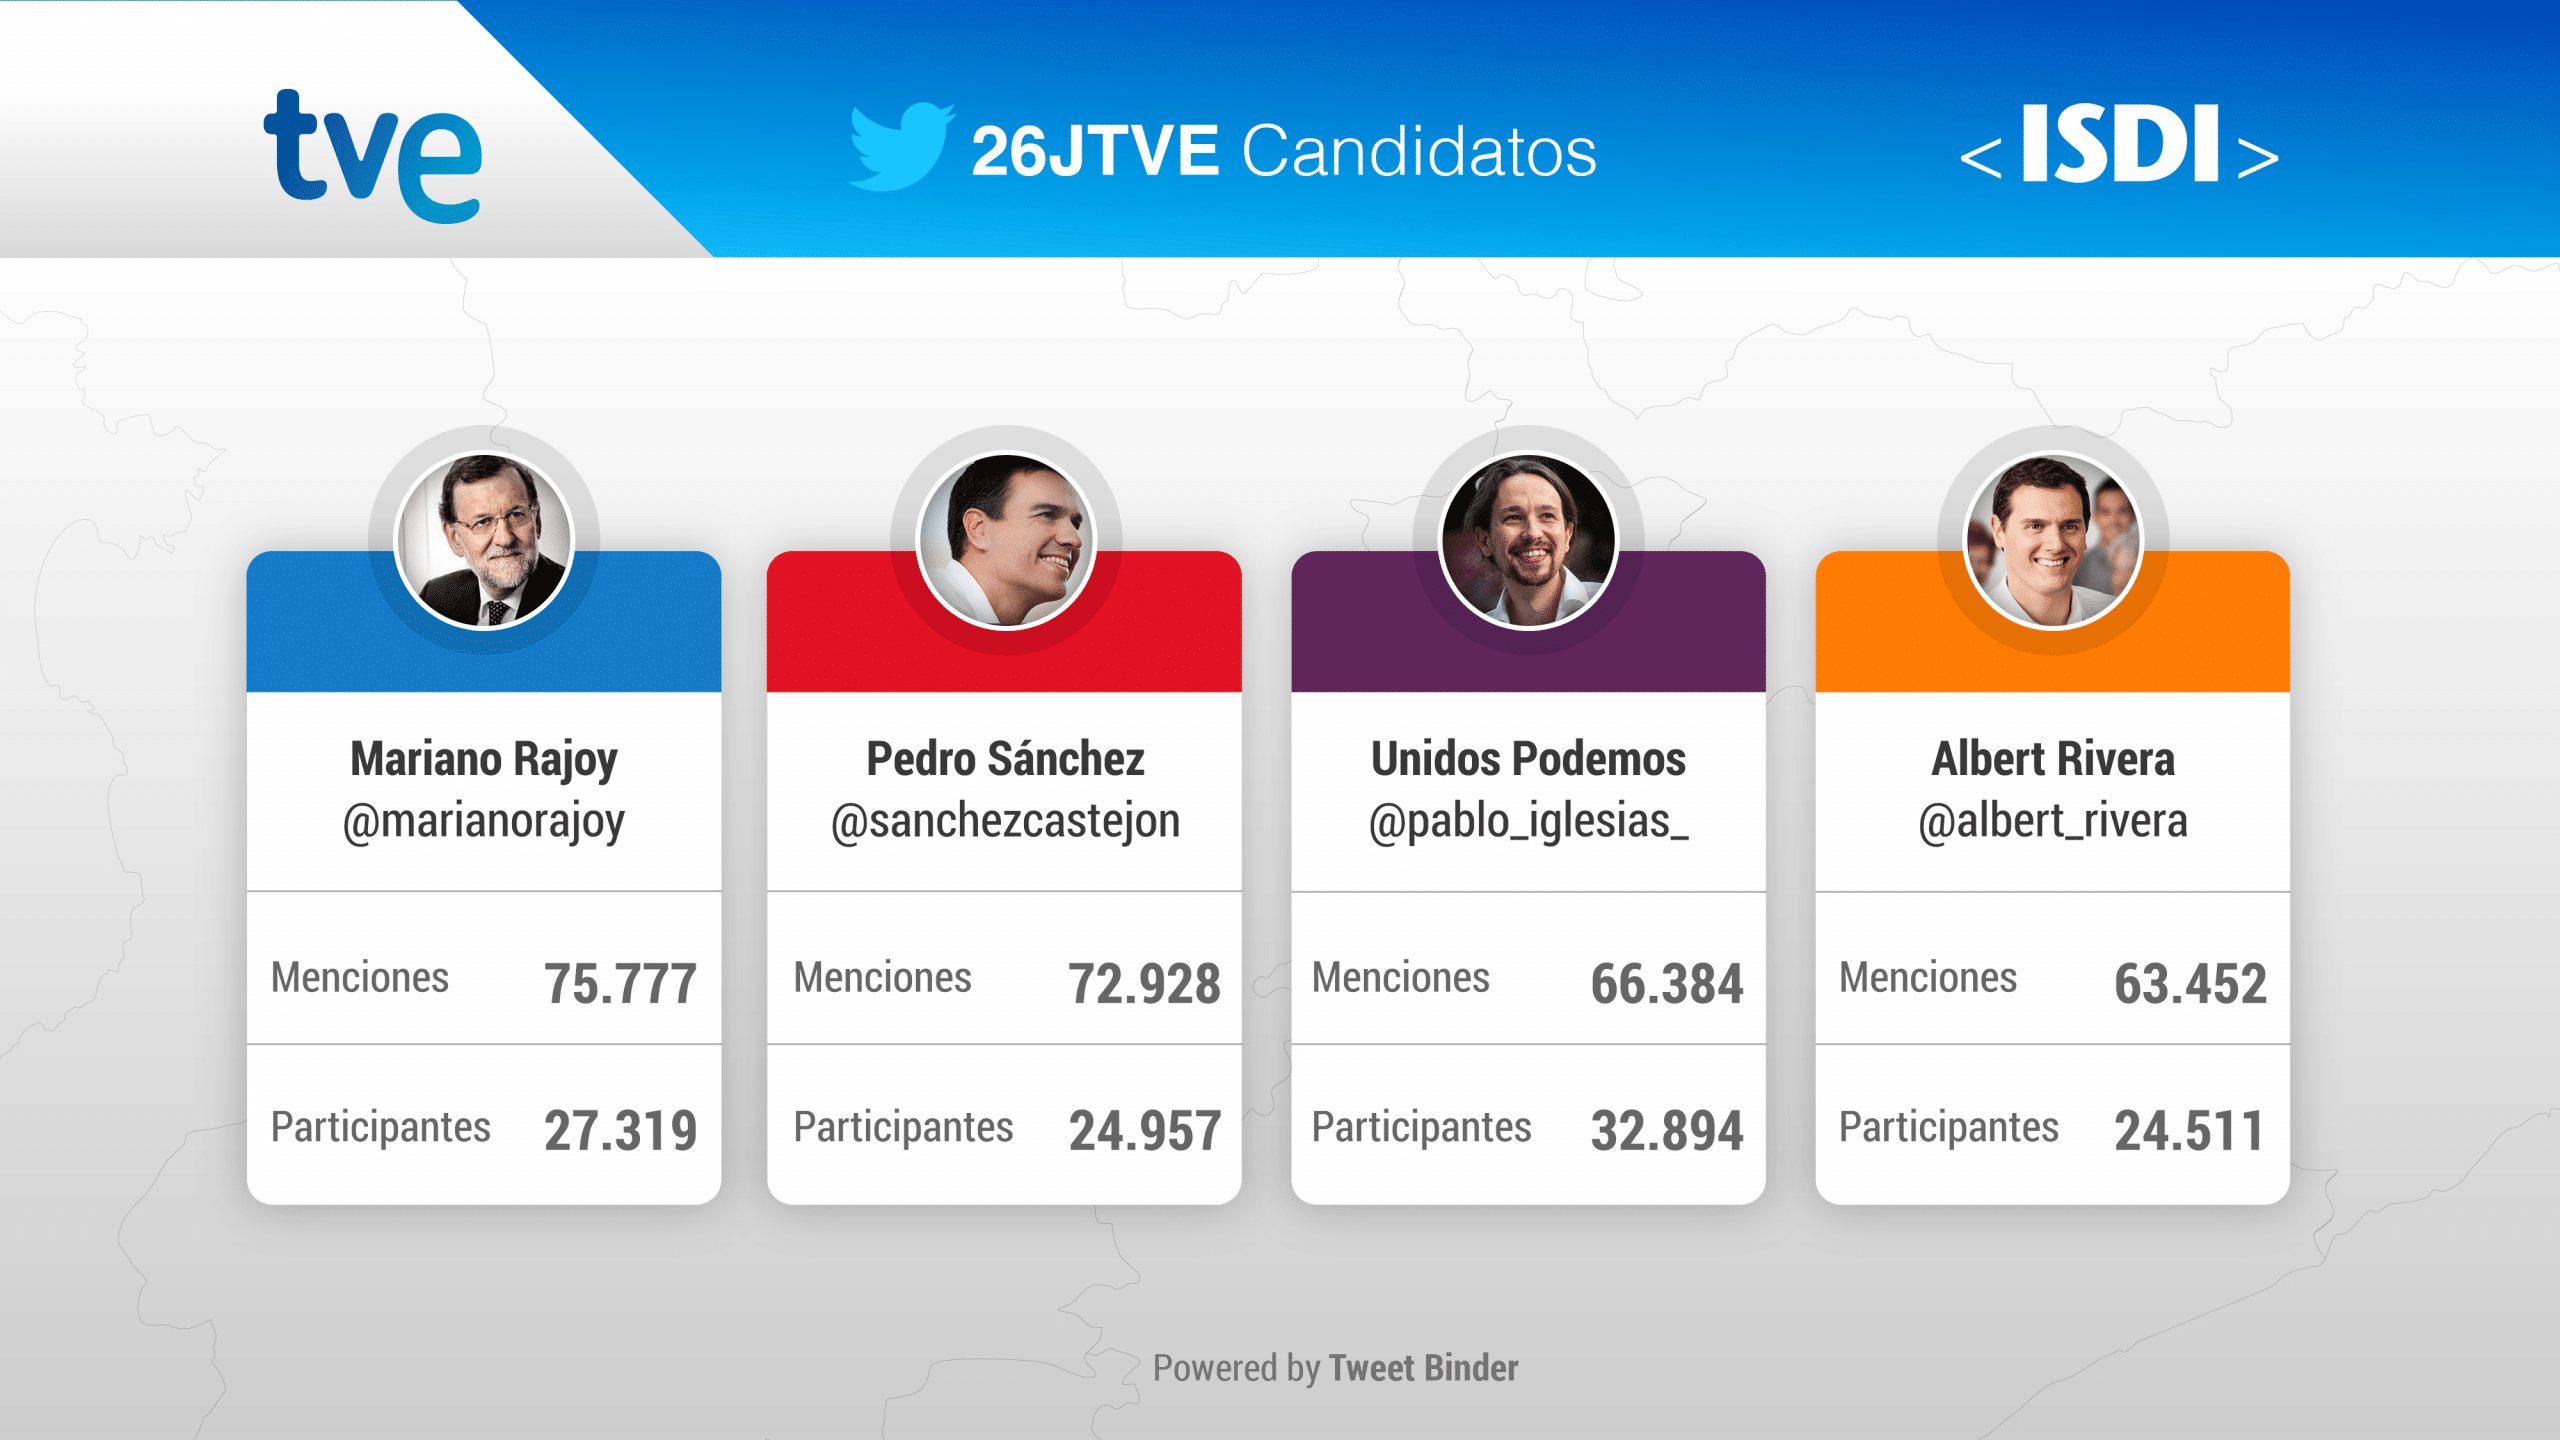Select Mariano Rajoy's profile photo
This screenshot has width=2560, height=1440.
tap(484, 541)
